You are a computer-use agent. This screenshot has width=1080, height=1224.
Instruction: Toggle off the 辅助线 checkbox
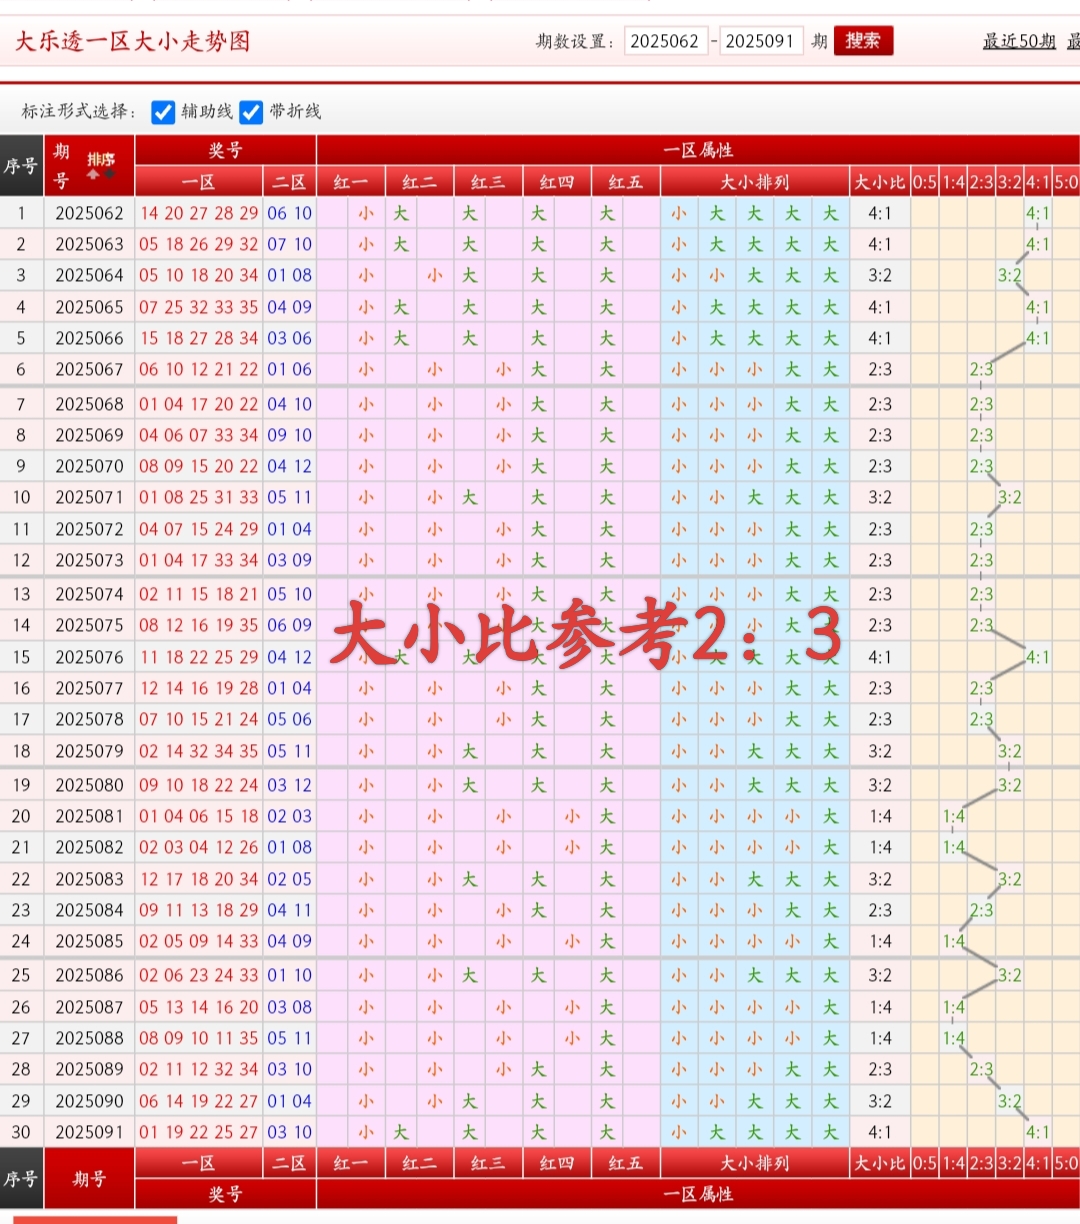(x=163, y=112)
